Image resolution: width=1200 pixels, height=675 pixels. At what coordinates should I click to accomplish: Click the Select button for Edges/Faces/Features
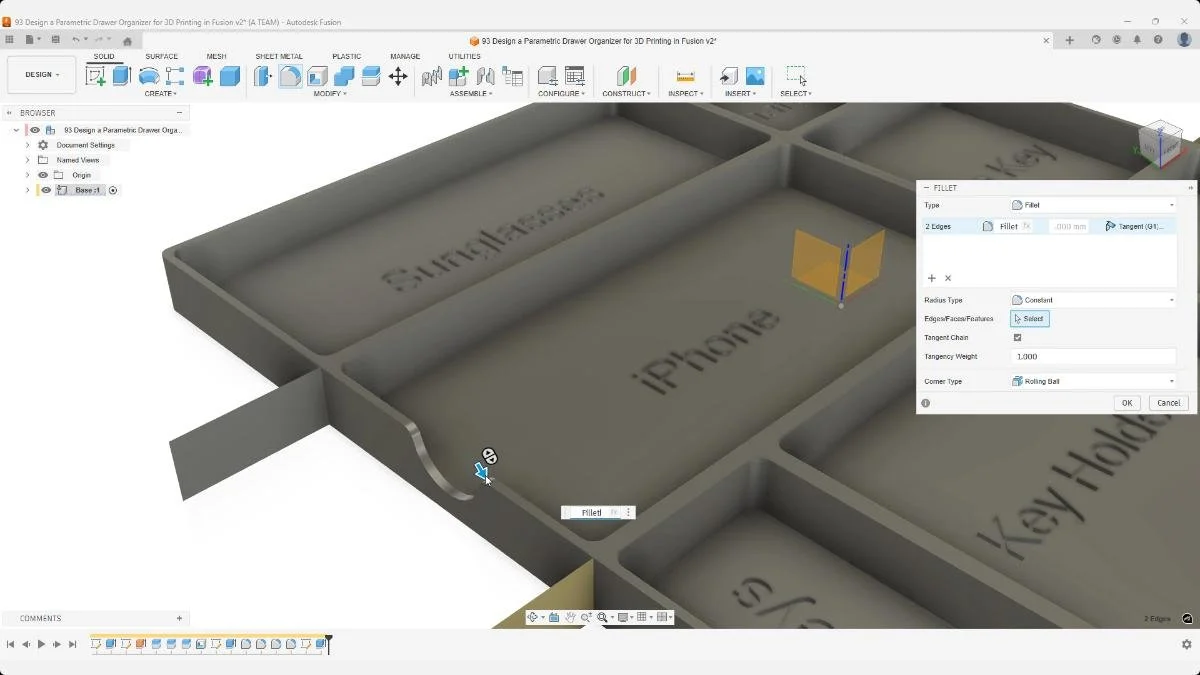click(1029, 319)
